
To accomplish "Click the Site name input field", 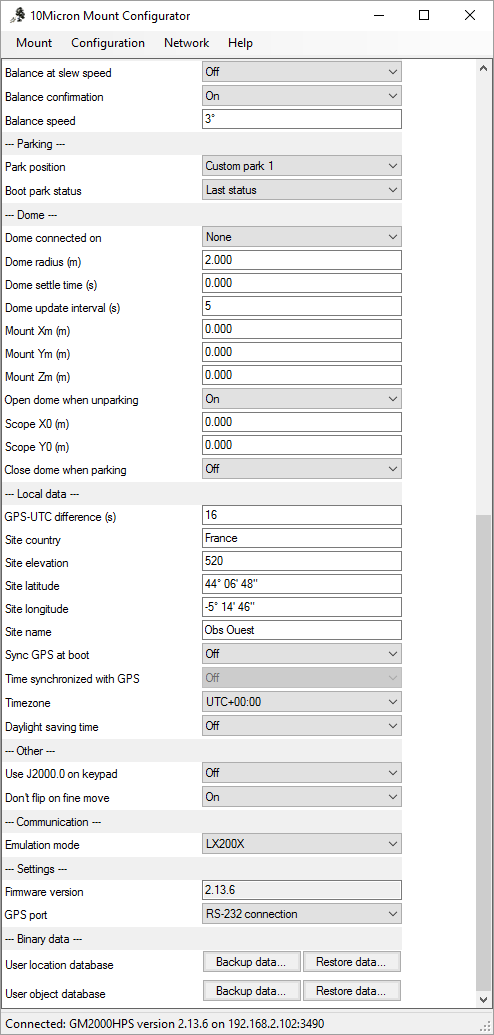I will 302,630.
